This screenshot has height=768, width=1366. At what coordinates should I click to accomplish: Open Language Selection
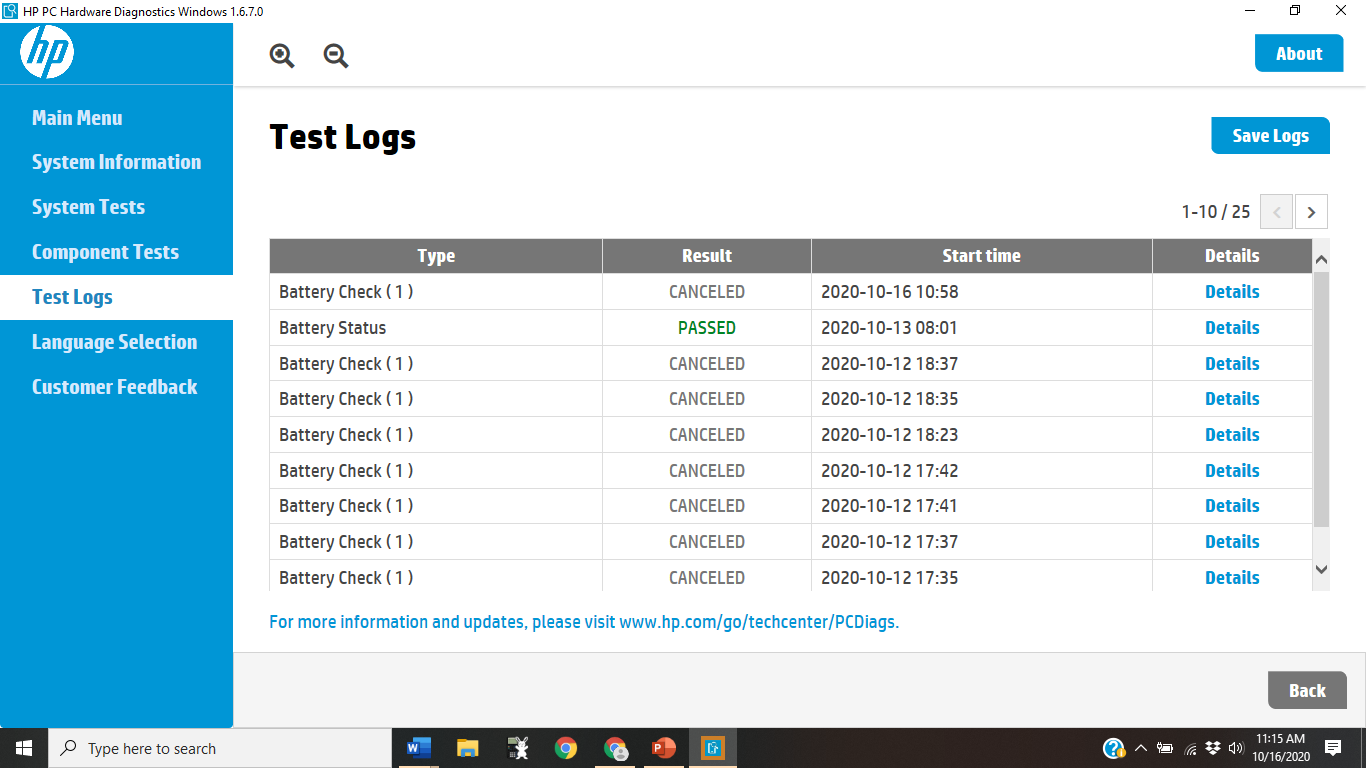(x=114, y=342)
